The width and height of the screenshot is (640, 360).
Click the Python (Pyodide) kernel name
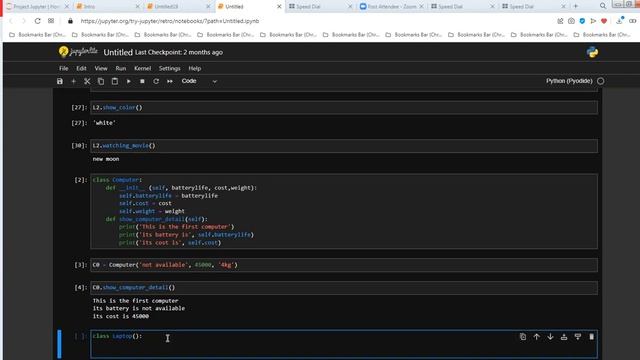click(x=569, y=81)
